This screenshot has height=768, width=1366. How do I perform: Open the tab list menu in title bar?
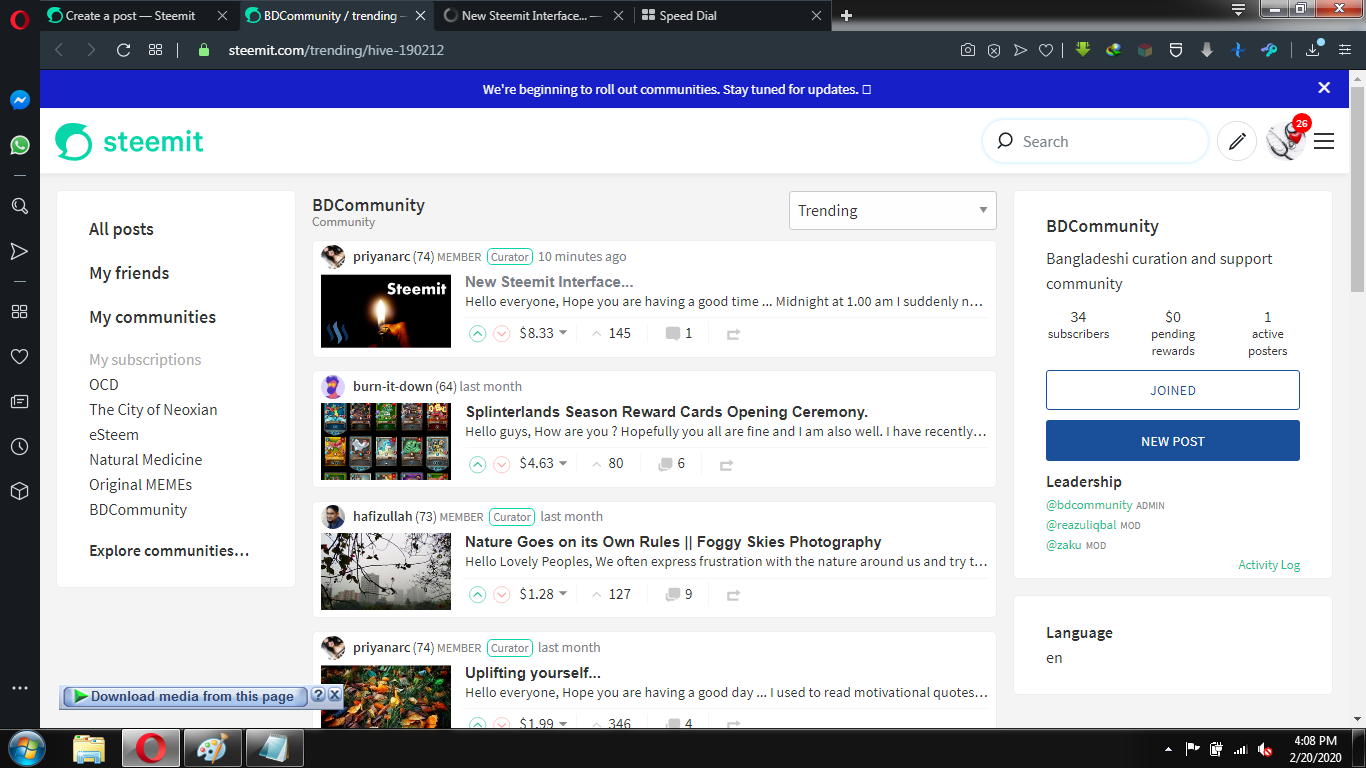1238,10
